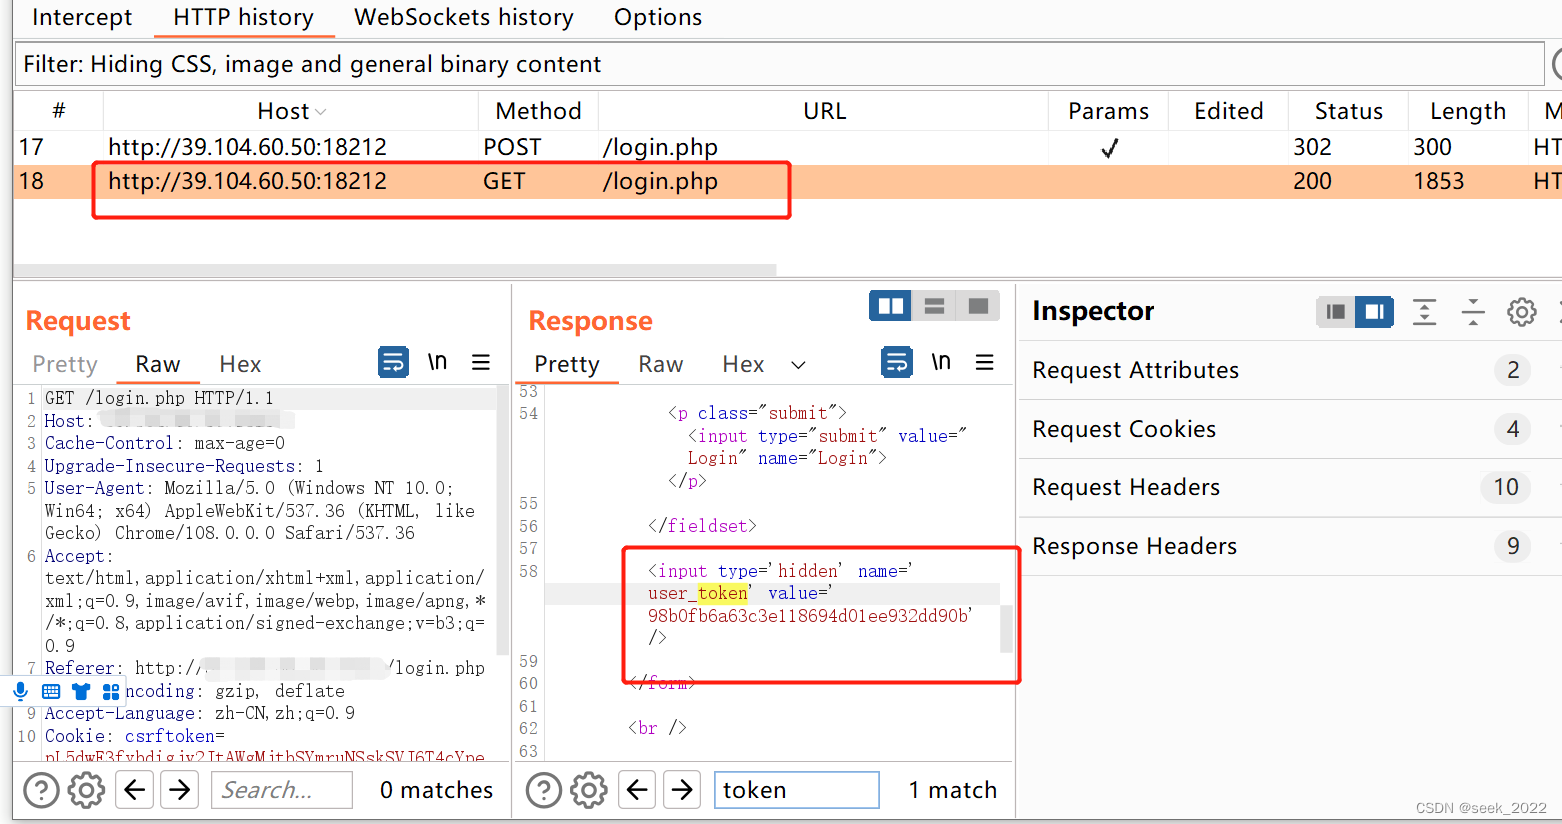Switch Response view to Hex
This screenshot has height=824, width=1562.
(x=743, y=364)
